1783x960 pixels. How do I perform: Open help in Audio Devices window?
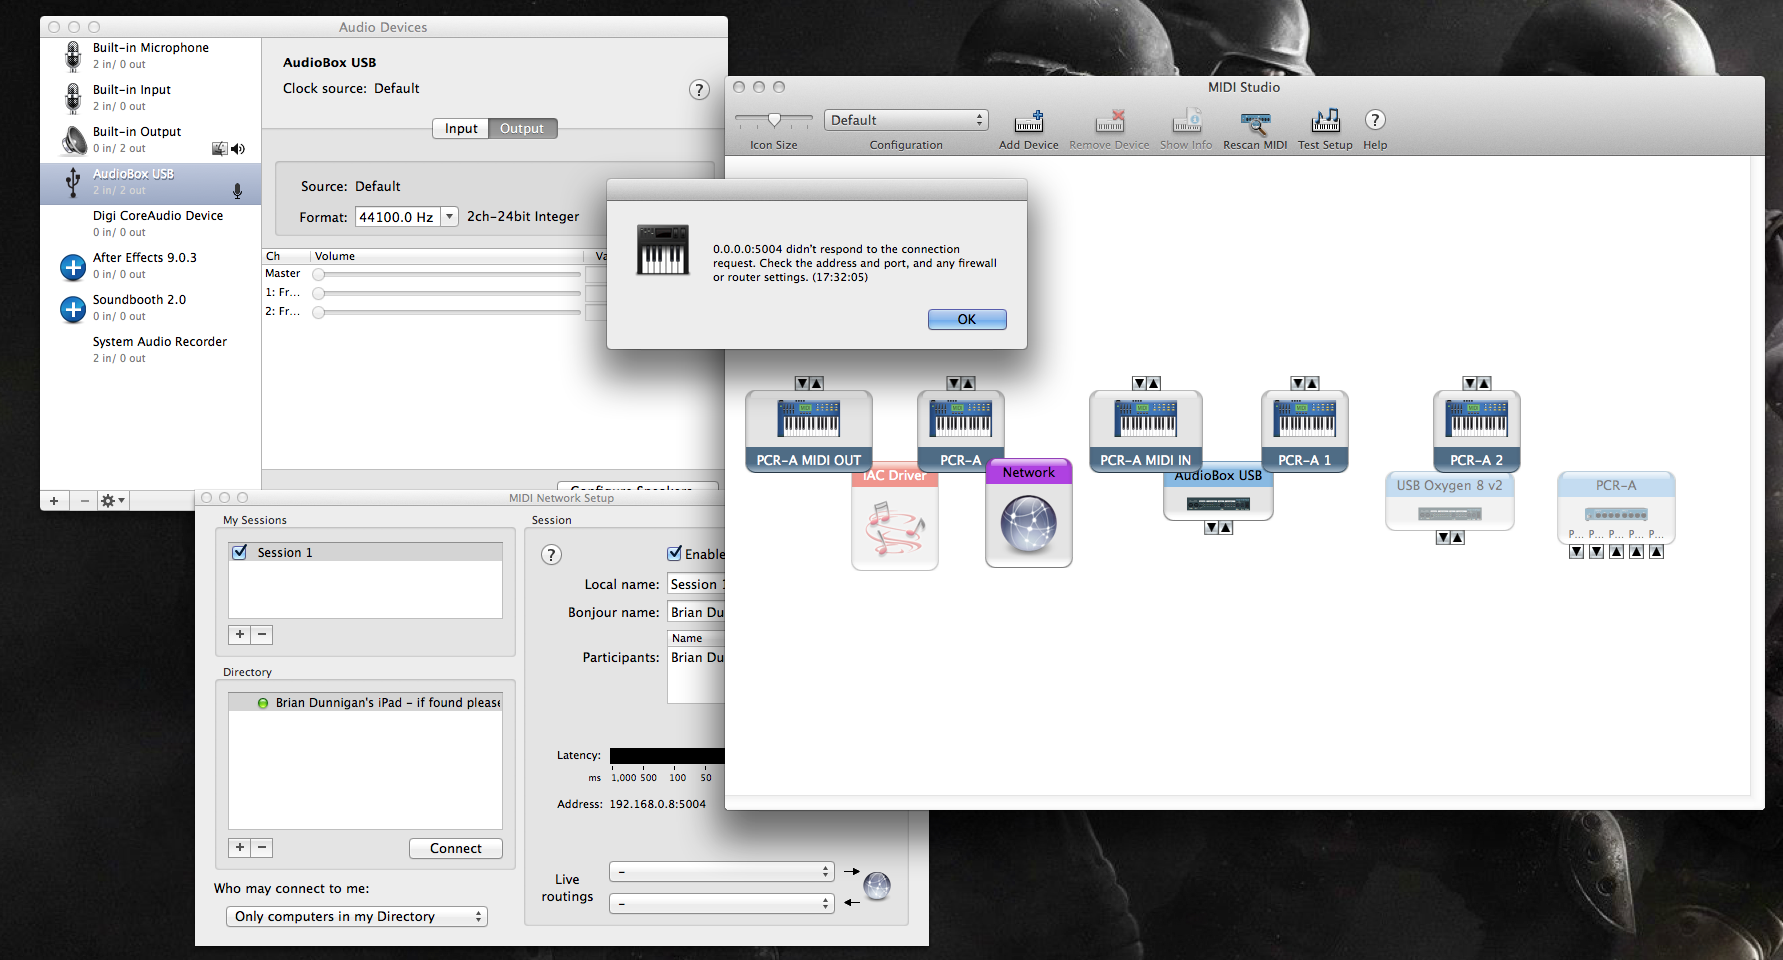699,90
